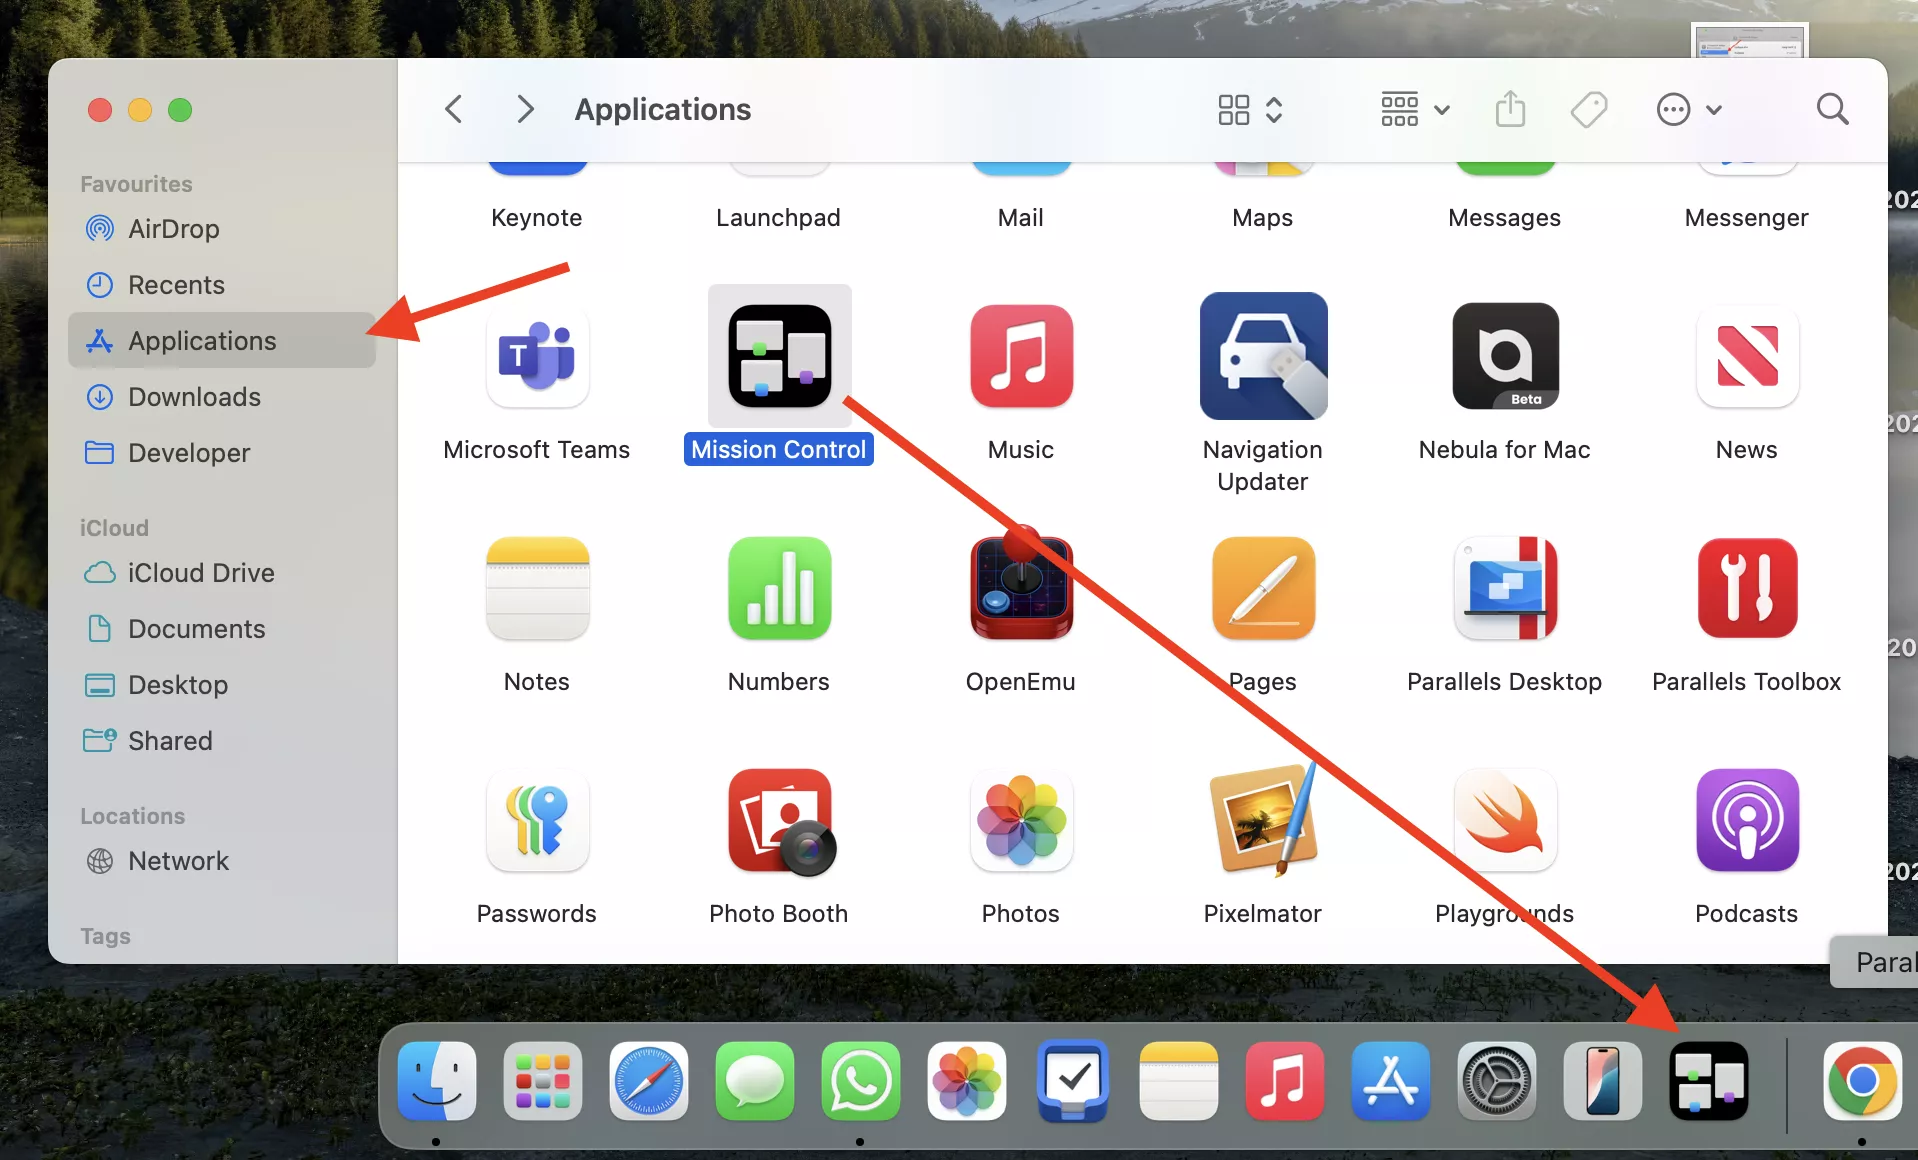The width and height of the screenshot is (1918, 1160).
Task: Click the Numbers app icon
Action: click(779, 588)
